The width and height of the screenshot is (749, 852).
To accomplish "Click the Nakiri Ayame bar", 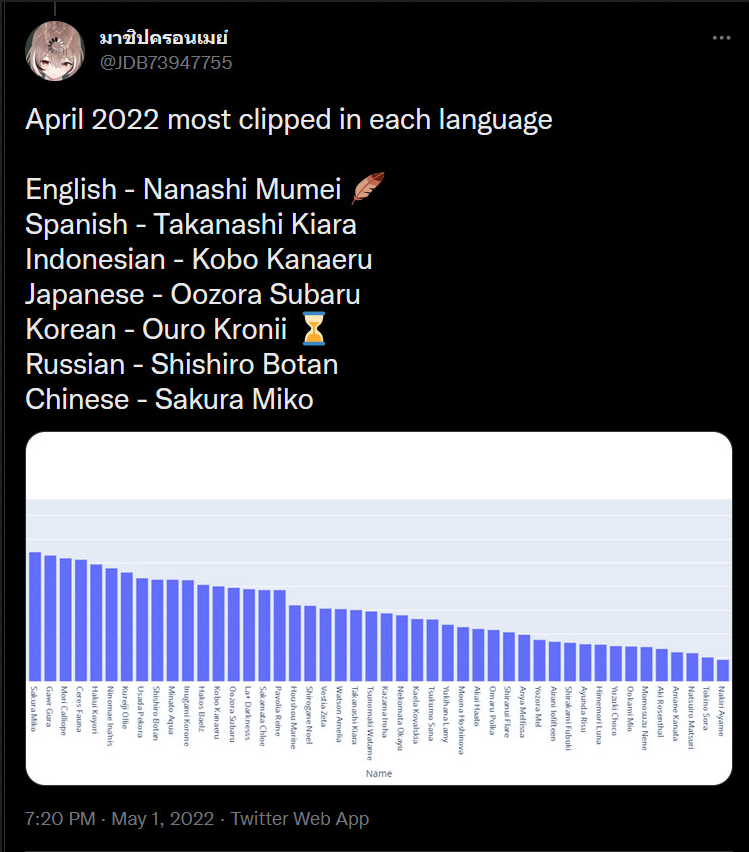I will pyautogui.click(x=723, y=670).
